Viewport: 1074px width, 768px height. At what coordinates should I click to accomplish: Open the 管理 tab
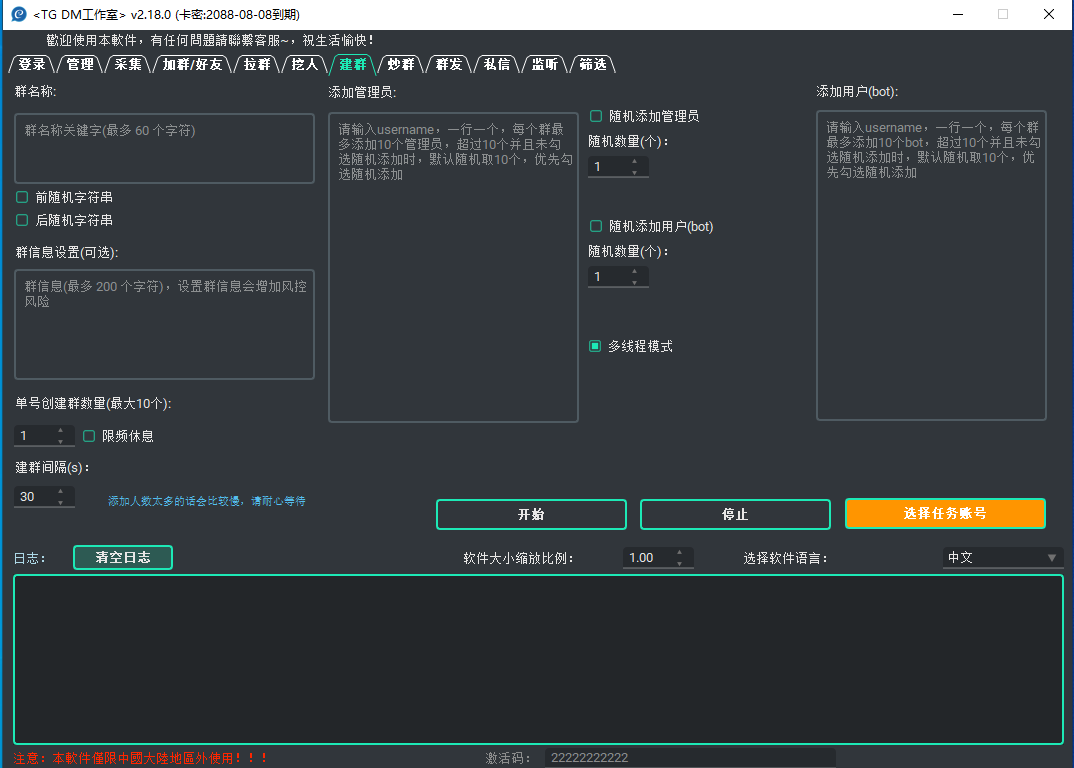80,64
